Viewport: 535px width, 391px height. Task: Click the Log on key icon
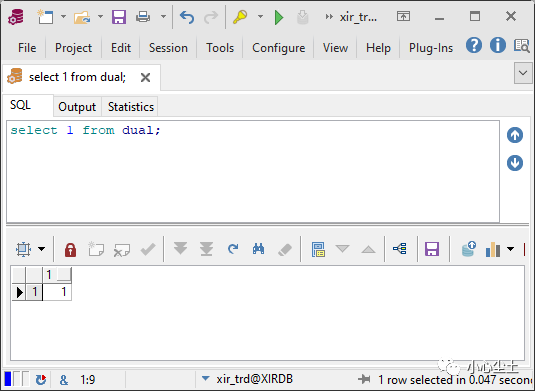[x=240, y=16]
